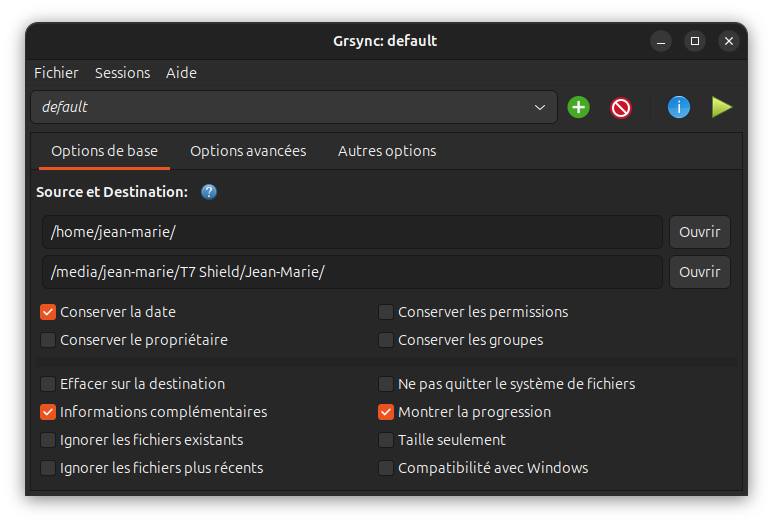Start synchronization with green play arrow

pyautogui.click(x=722, y=107)
